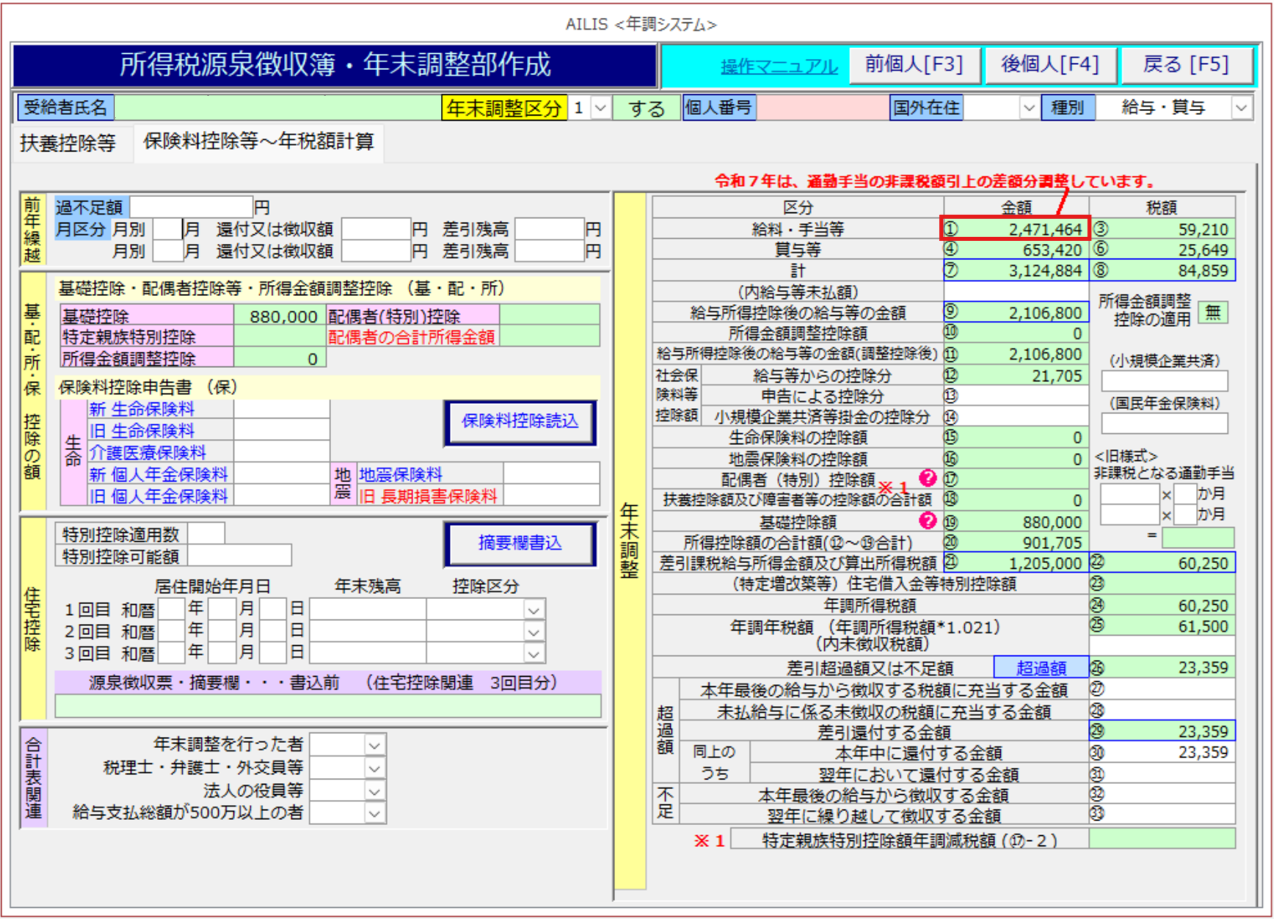
Task: Click the 地震保険料 amount field
Action: pos(551,474)
